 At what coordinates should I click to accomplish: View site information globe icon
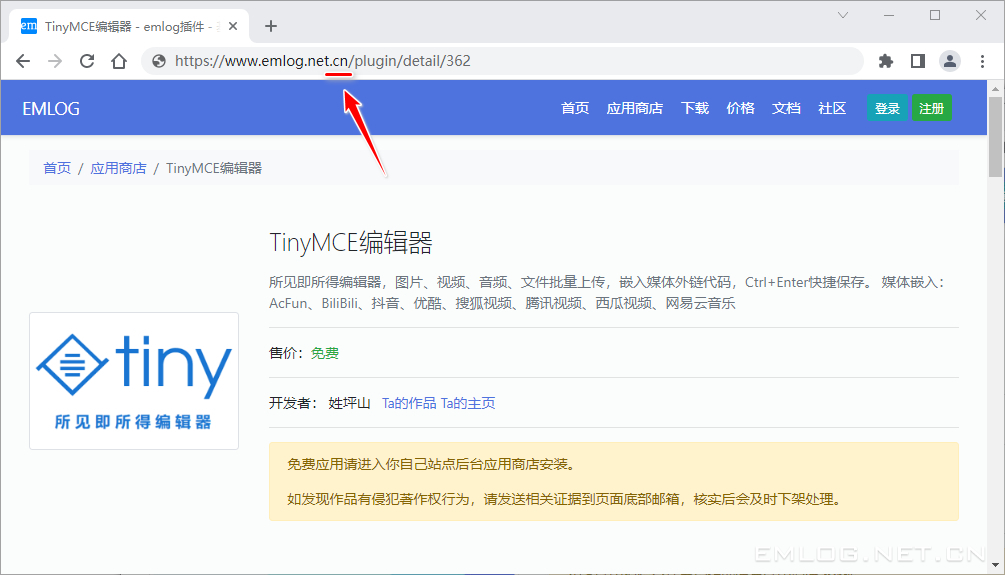pos(158,61)
